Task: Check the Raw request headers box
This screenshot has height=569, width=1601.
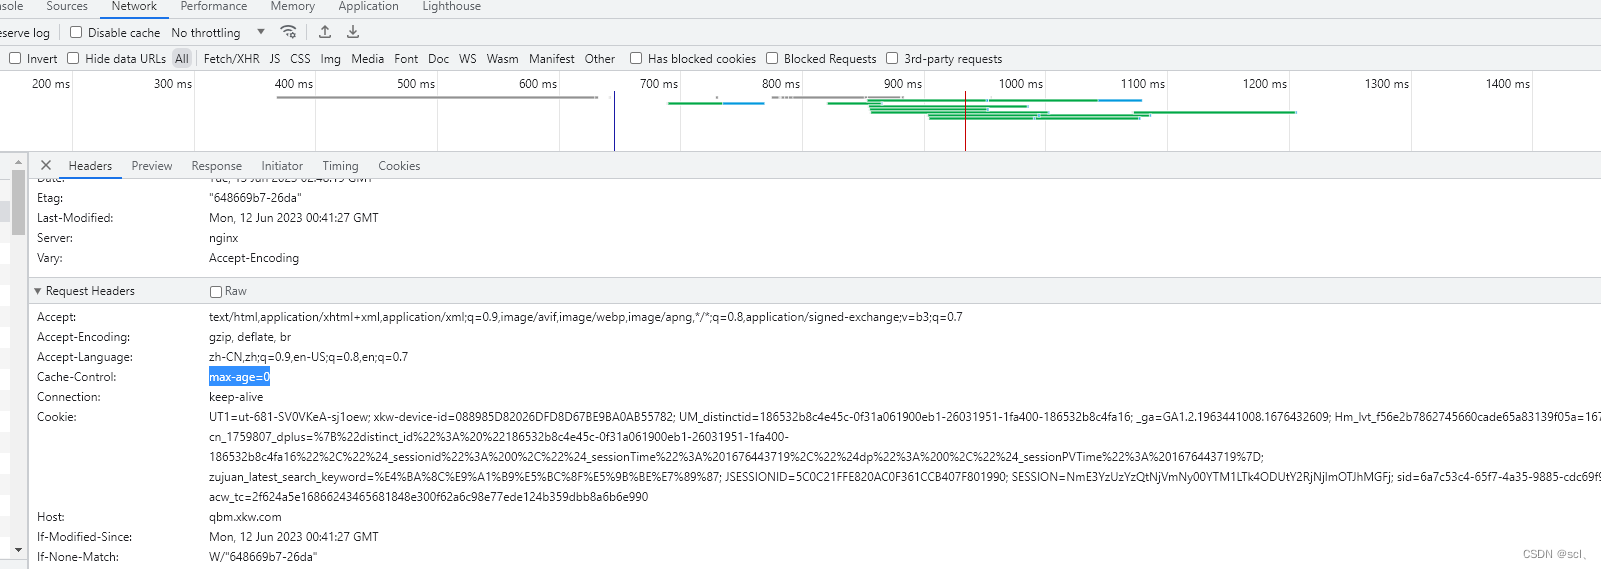Action: 216,291
